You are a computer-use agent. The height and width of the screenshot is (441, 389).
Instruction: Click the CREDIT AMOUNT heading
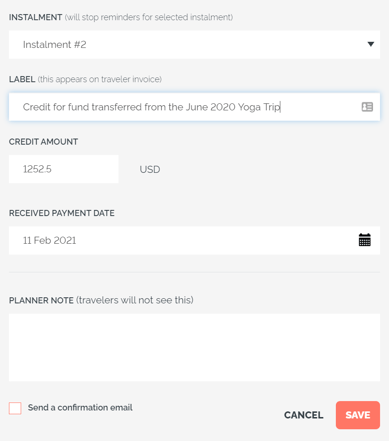pyautogui.click(x=43, y=142)
